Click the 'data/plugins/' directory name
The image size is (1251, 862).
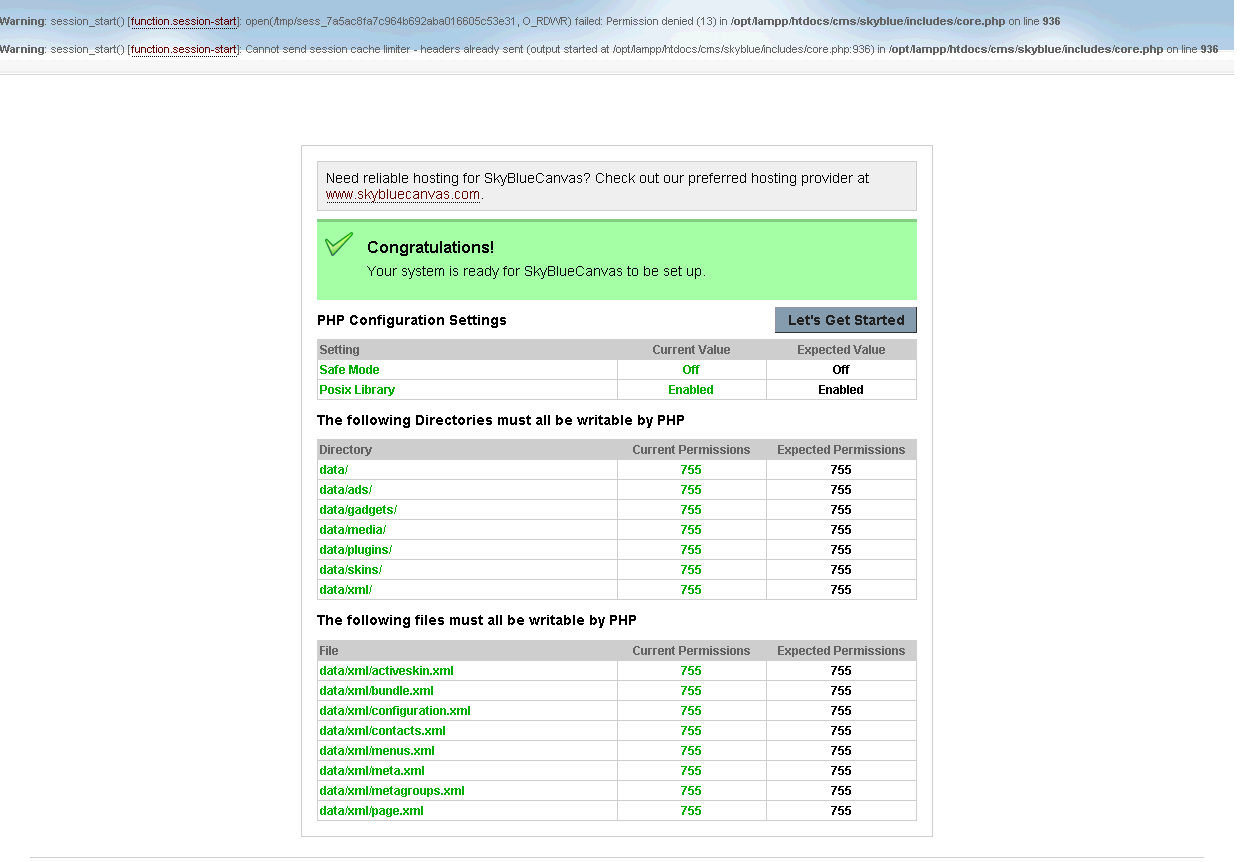coord(355,550)
